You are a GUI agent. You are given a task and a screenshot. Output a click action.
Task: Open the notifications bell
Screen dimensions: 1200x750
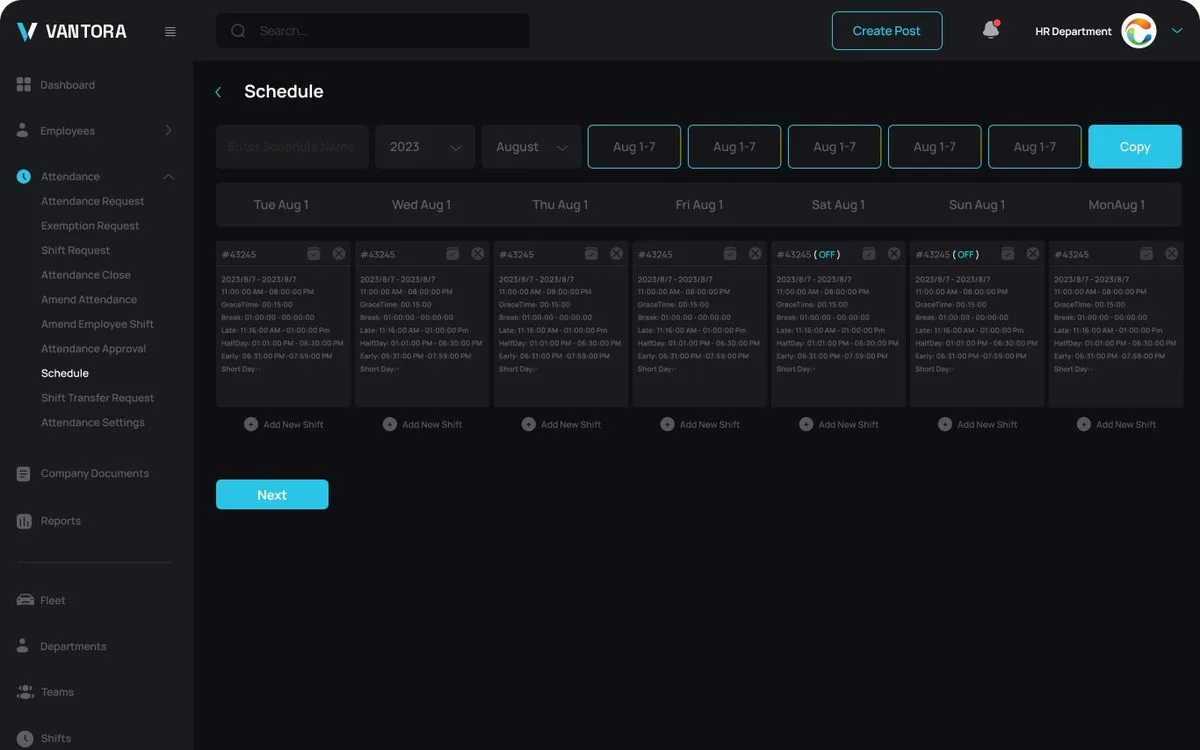point(991,30)
